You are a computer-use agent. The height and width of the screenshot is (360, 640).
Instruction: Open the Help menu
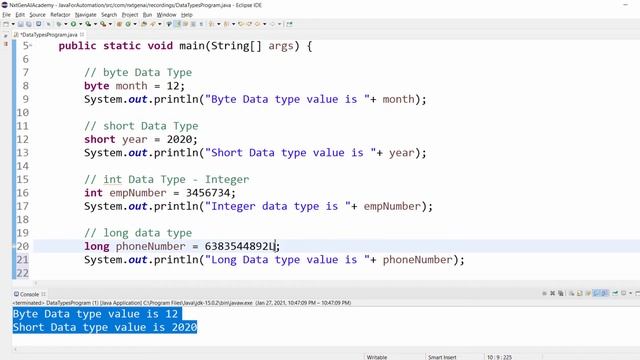[x=187, y=15]
